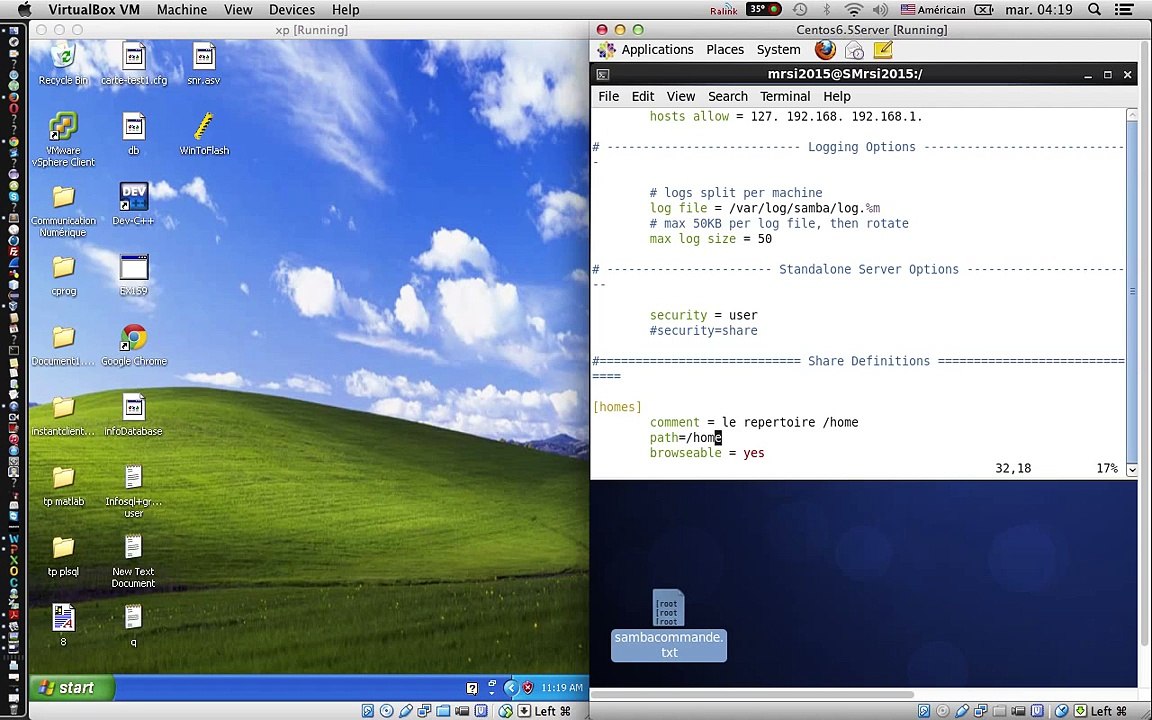Open VirtualBox View menu
Viewport: 1152px width, 720px height.
coord(238,10)
